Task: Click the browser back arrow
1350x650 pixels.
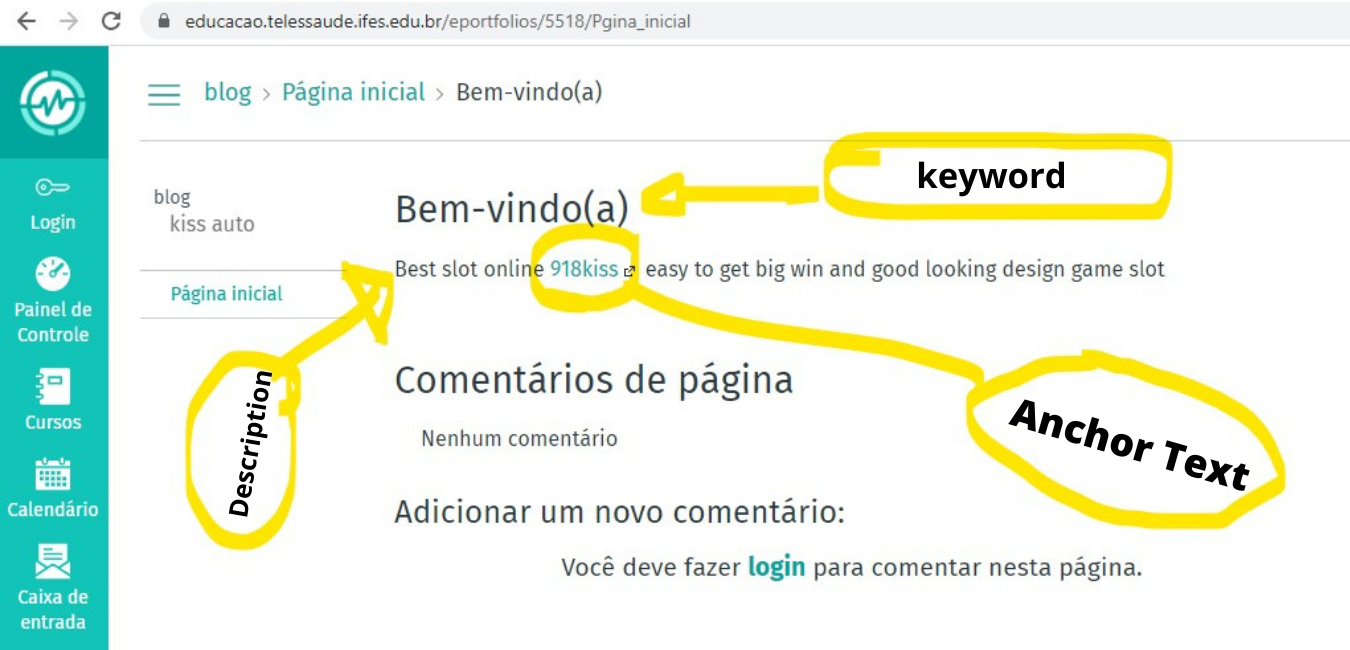Action: coord(26,21)
